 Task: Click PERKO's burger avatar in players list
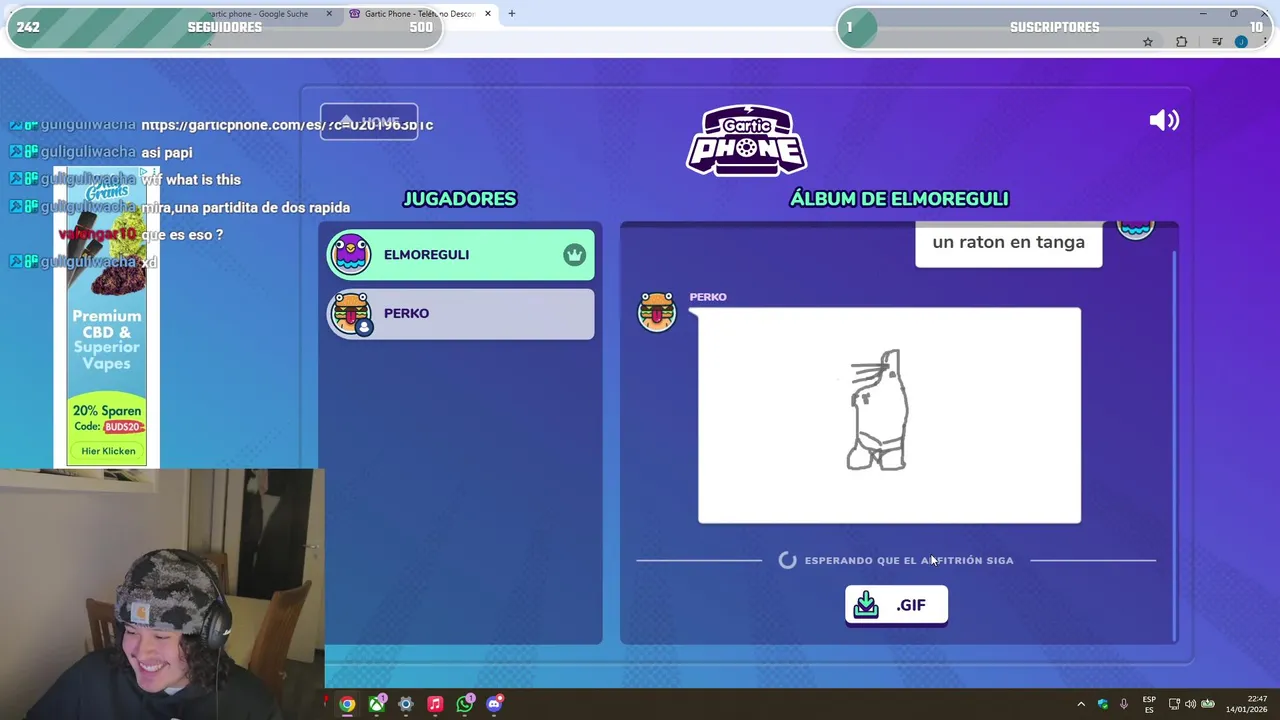click(351, 313)
